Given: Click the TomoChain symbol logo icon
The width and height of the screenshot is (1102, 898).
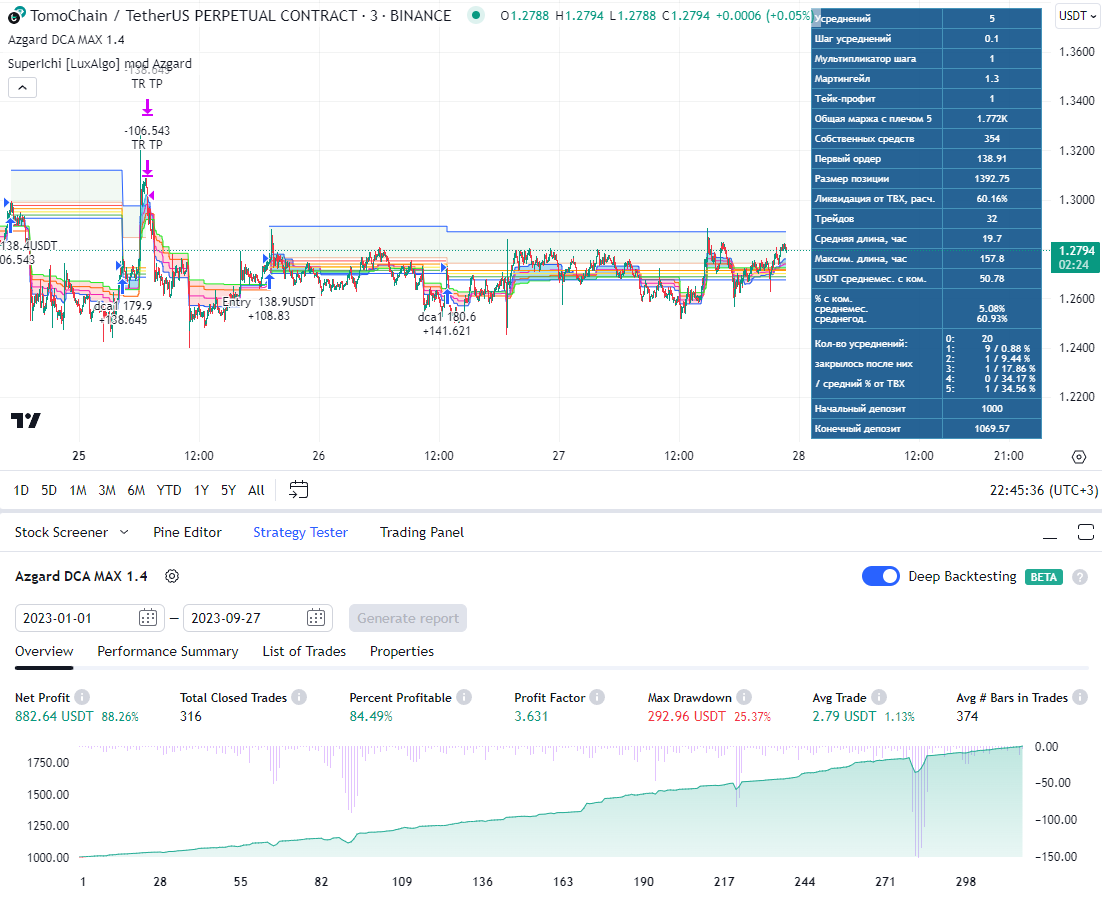Looking at the screenshot, I should 16,15.
